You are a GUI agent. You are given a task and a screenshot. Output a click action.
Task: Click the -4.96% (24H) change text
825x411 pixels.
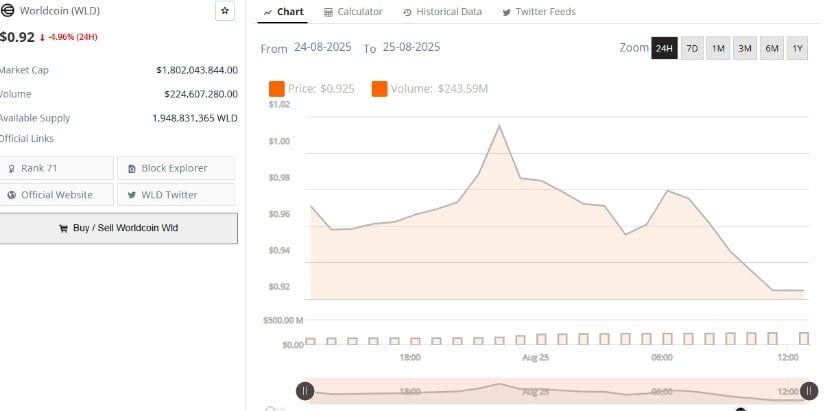72,37
